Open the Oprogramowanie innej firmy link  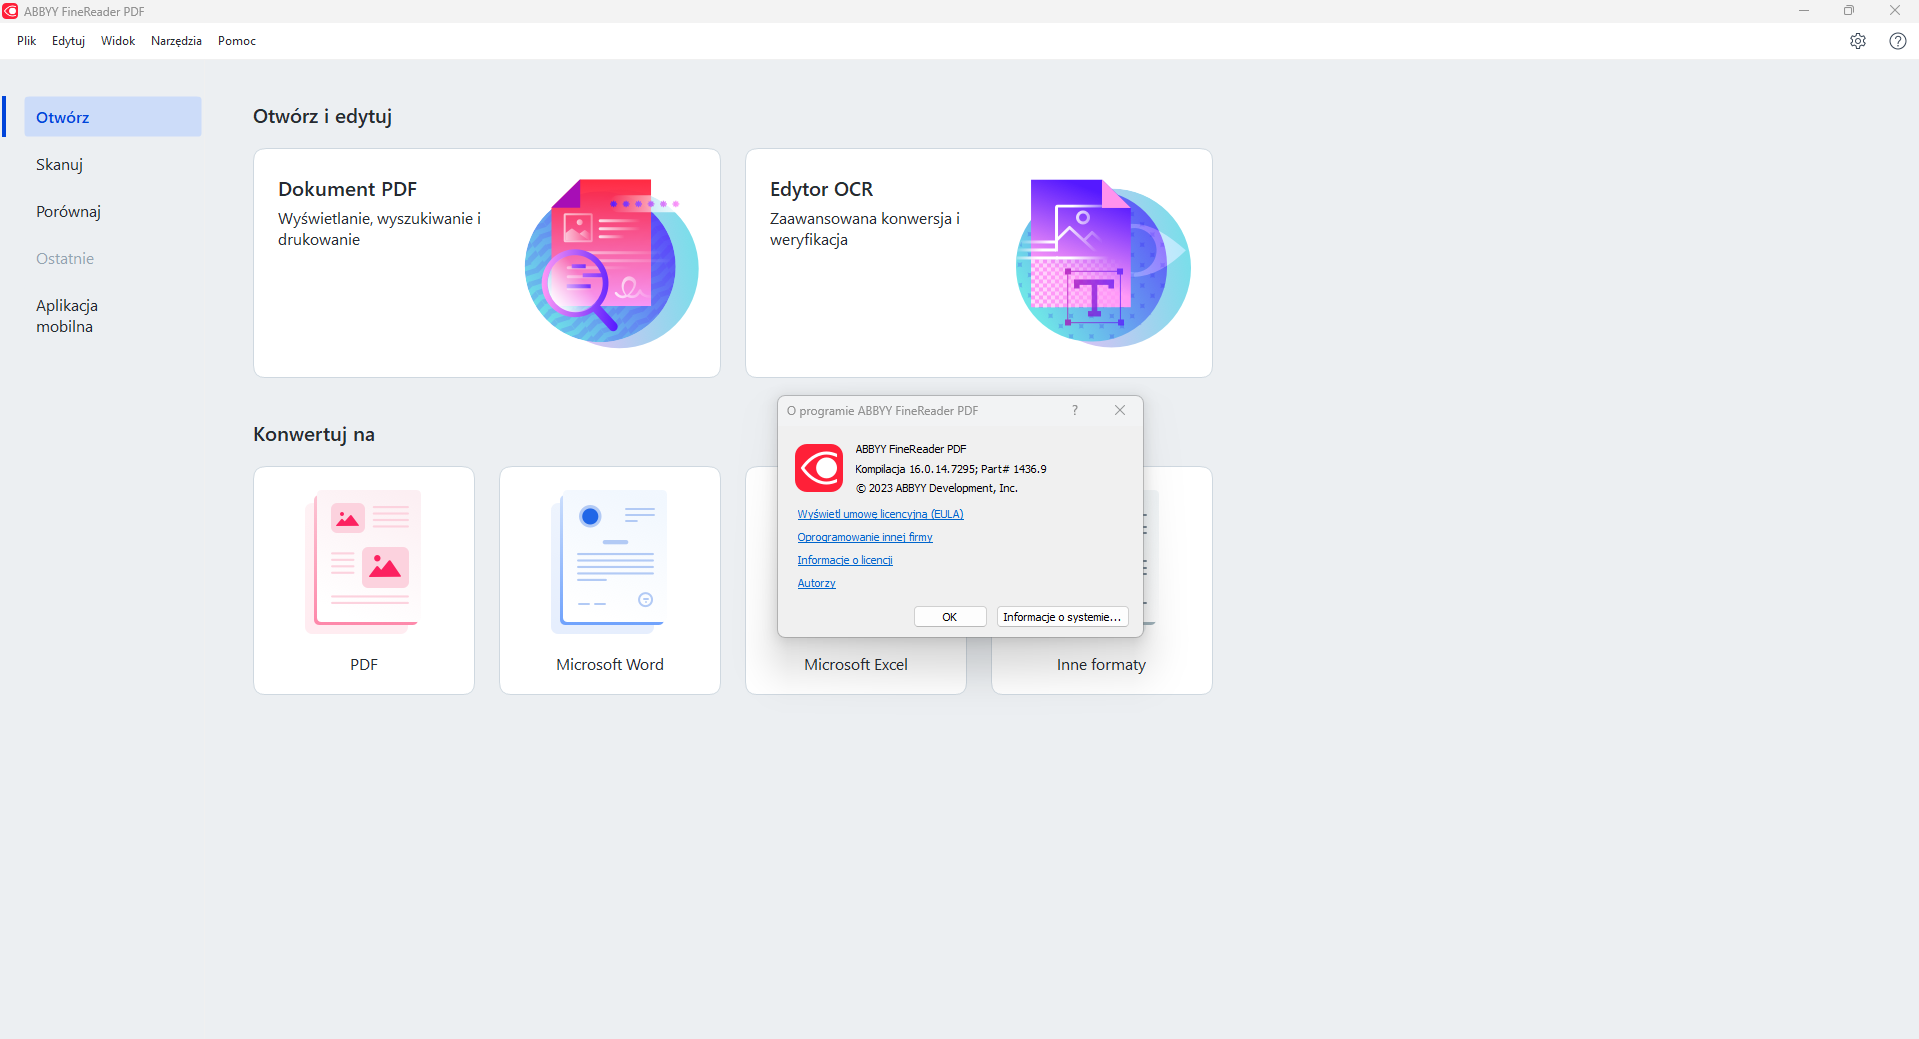[x=865, y=537]
